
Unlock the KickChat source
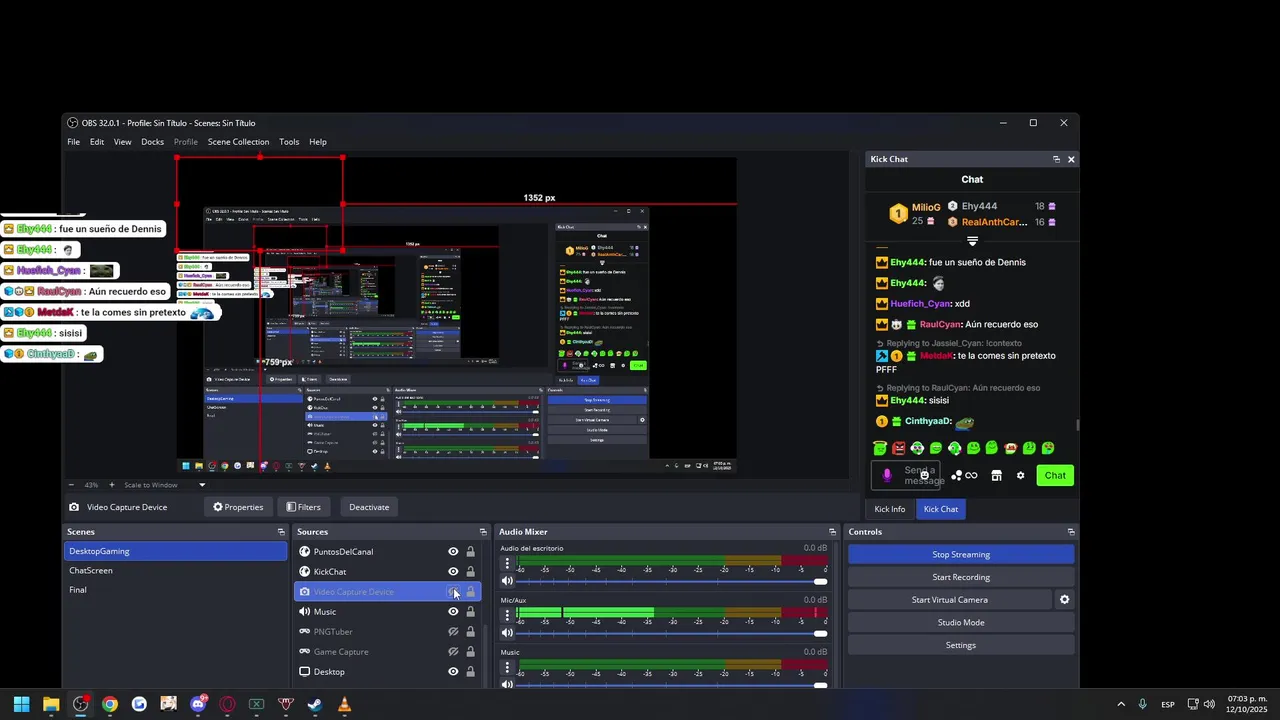click(x=470, y=572)
